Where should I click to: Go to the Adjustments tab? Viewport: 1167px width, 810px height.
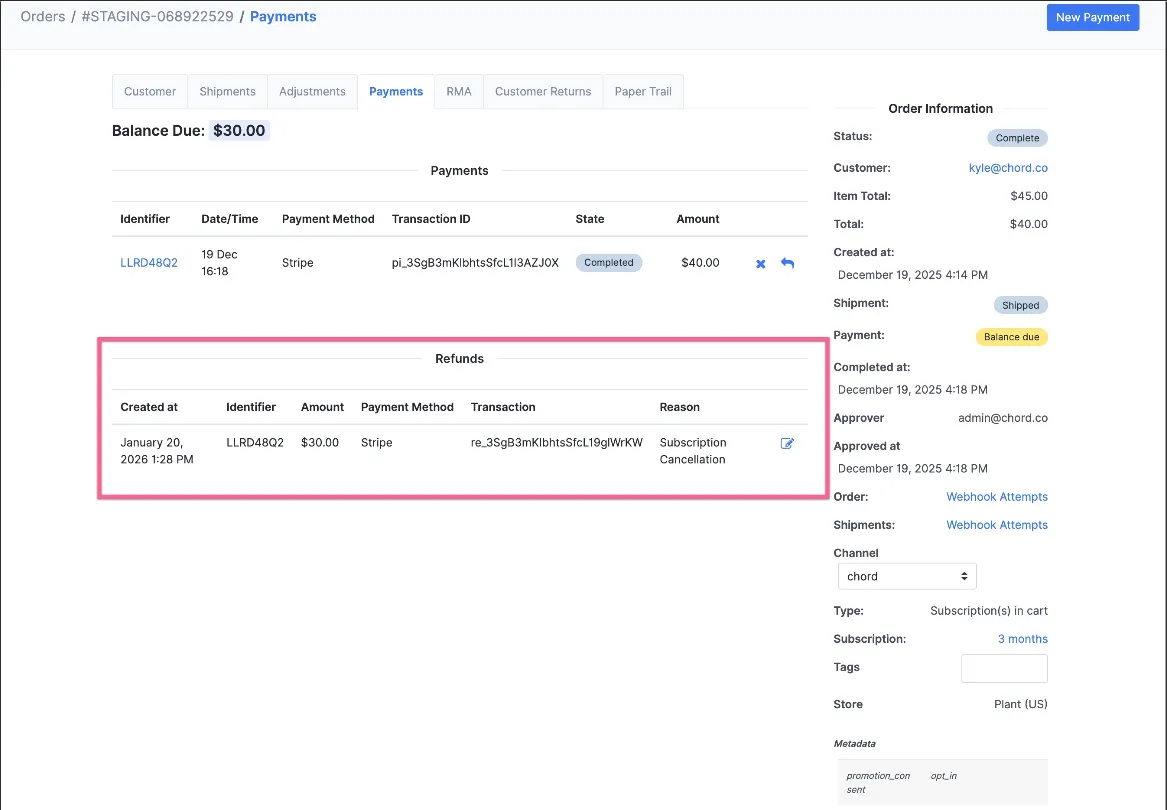point(312,92)
